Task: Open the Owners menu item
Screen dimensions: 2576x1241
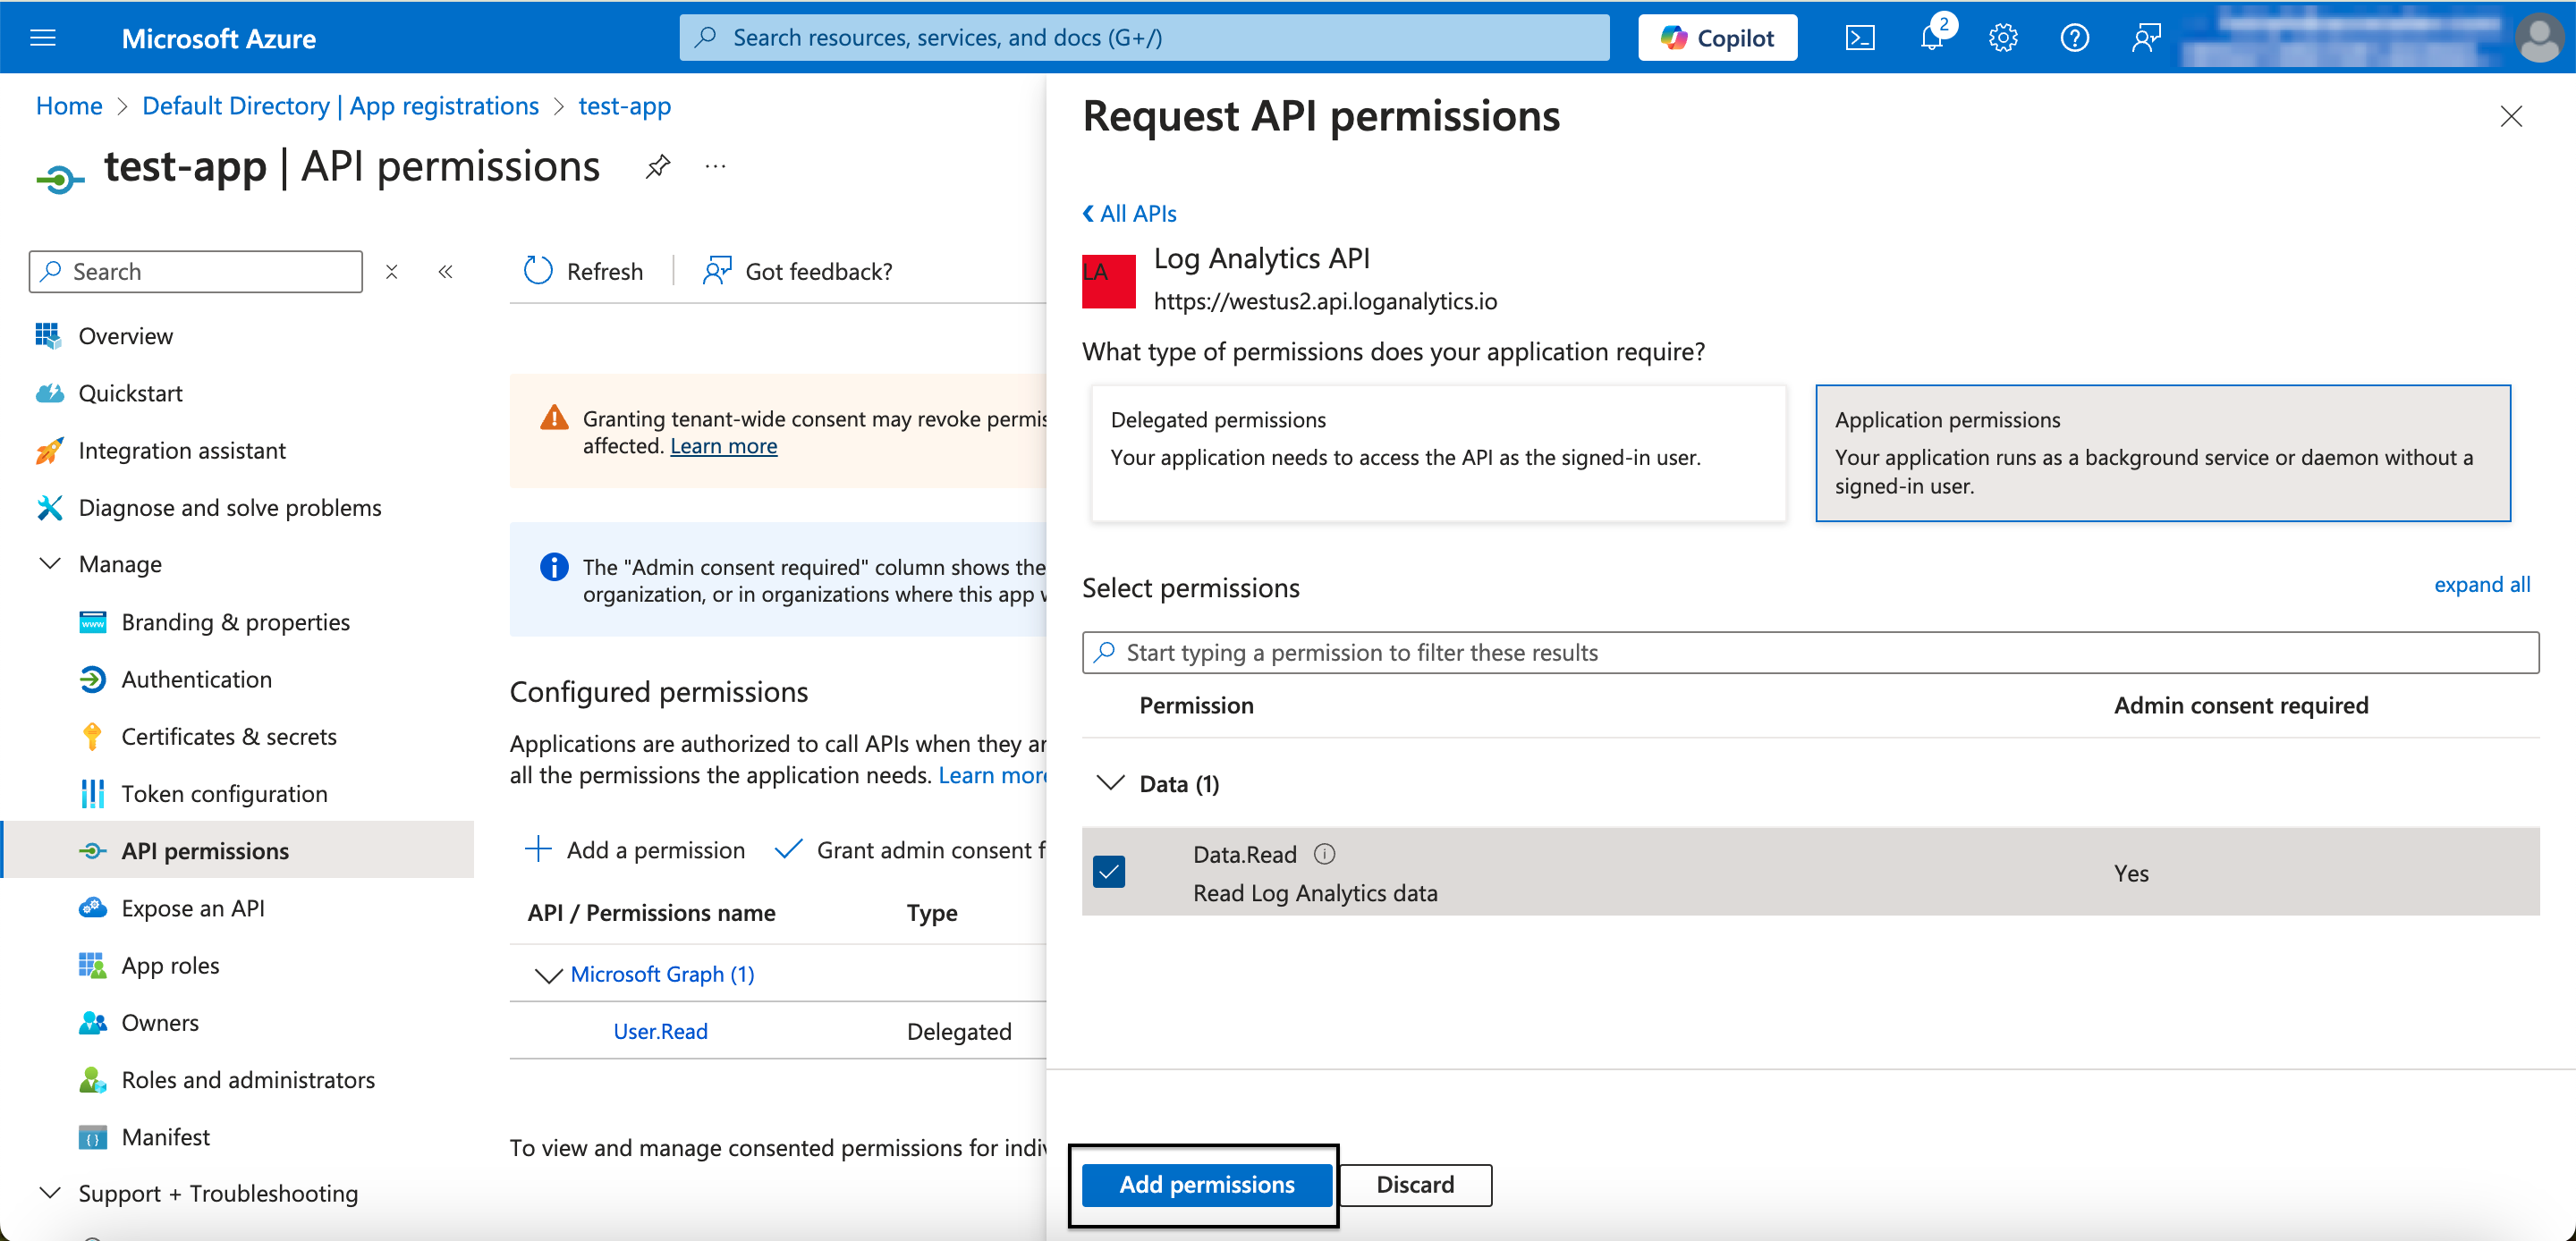Action: [x=160, y=1023]
